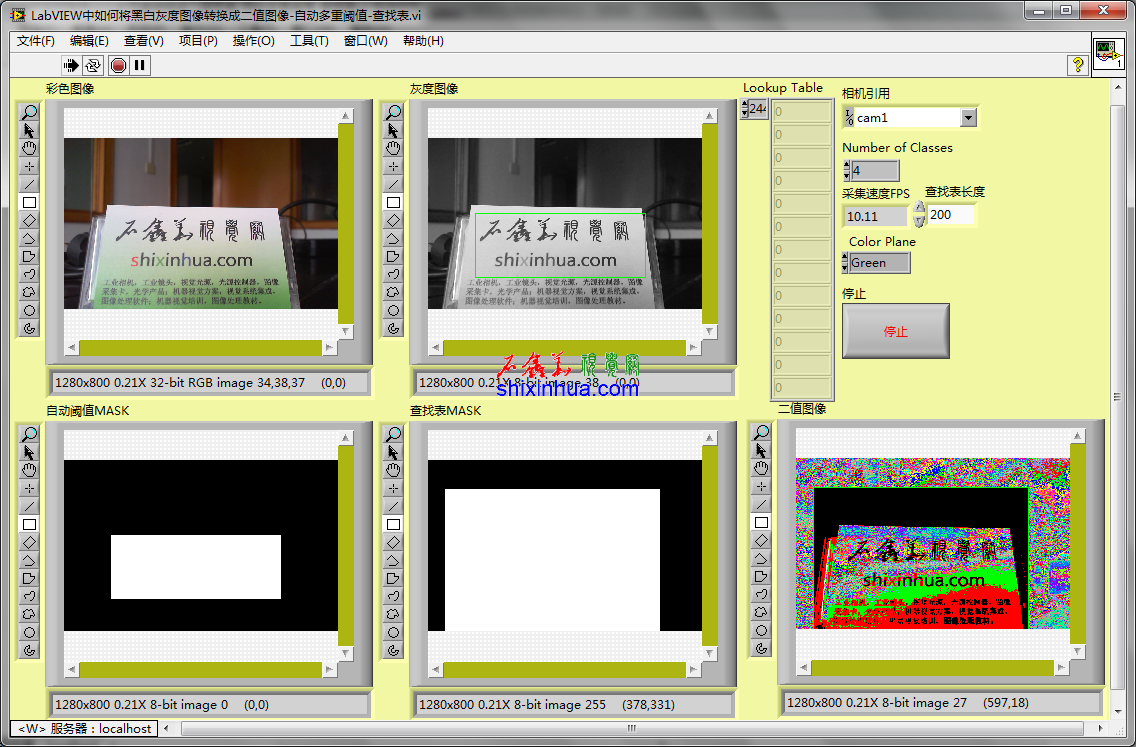The image size is (1136, 747).
Task: Open context help with the question mark icon
Action: (1078, 65)
